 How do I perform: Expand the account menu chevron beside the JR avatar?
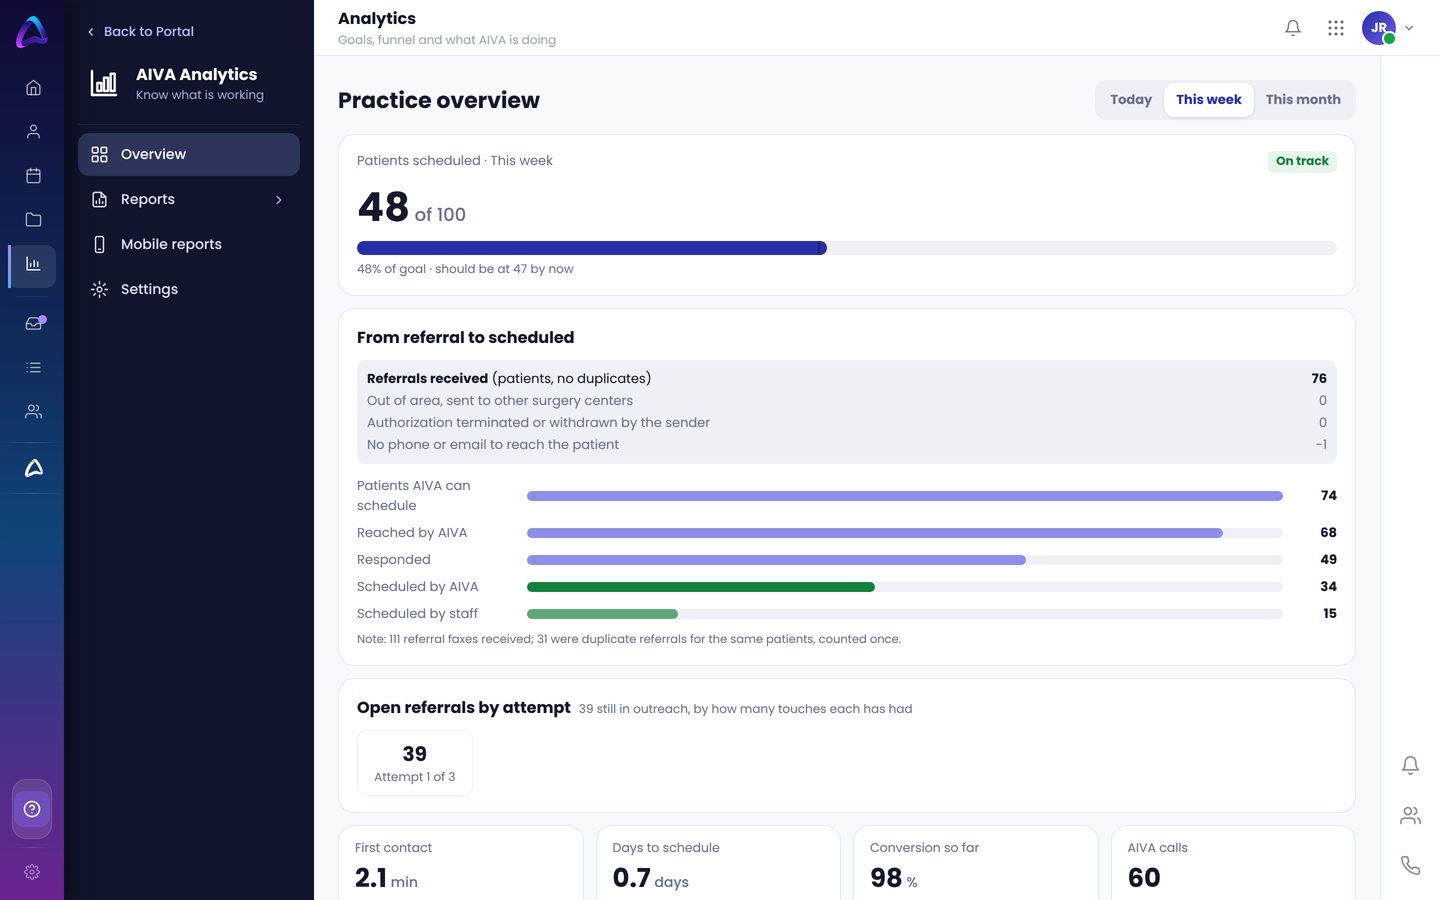(x=1409, y=28)
